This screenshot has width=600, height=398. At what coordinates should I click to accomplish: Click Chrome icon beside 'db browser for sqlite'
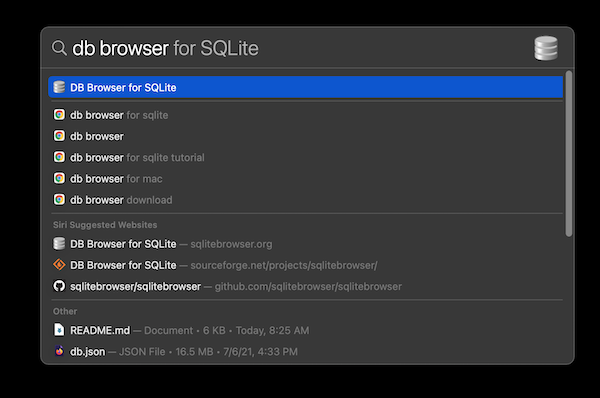pos(59,114)
